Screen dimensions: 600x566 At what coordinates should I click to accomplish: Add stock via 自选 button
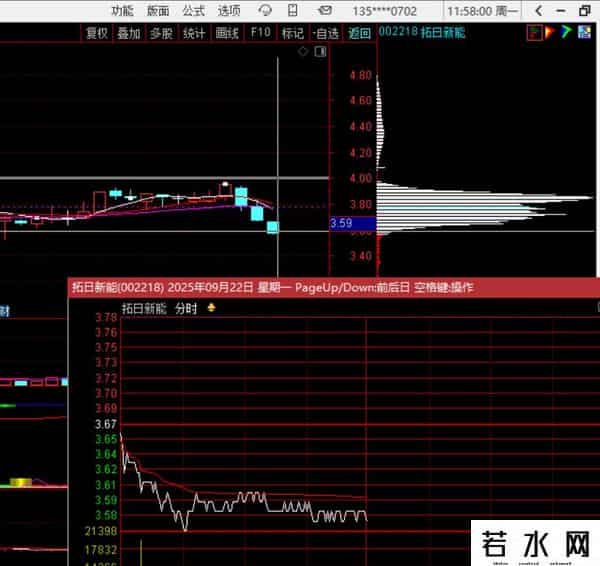pyautogui.click(x=326, y=33)
